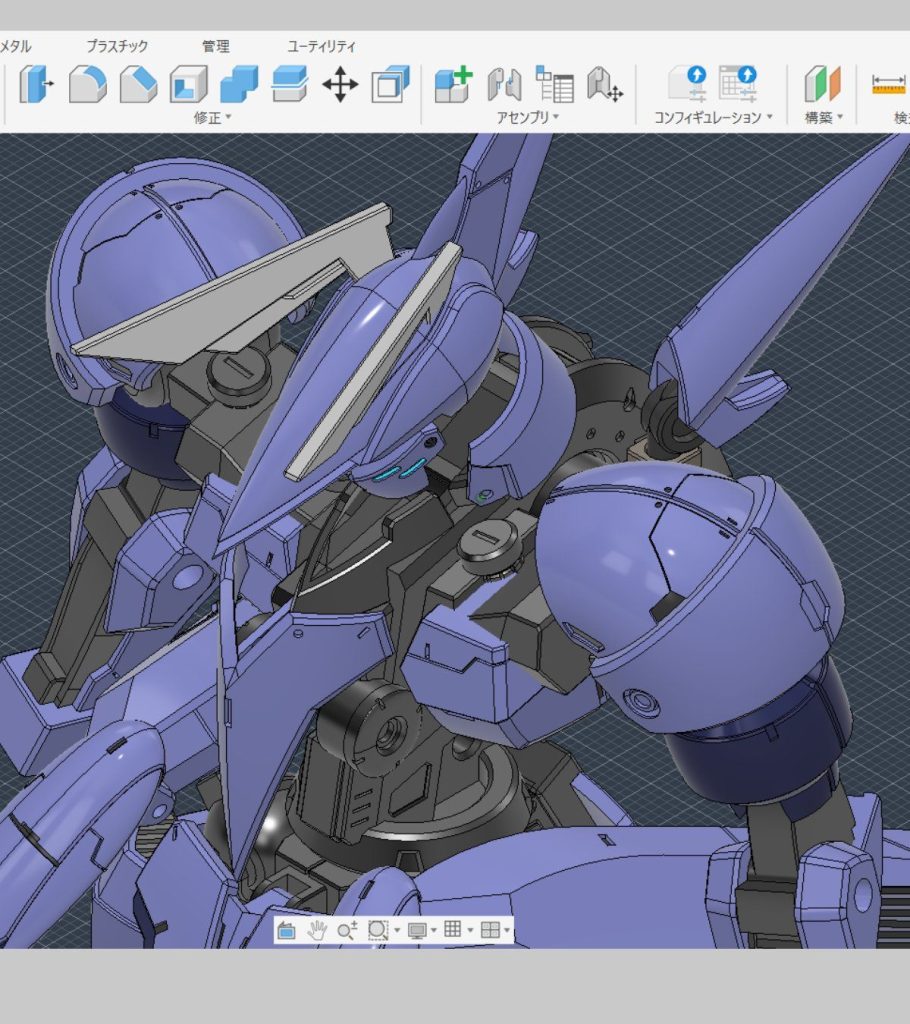Image resolution: width=910 pixels, height=1024 pixels.
Task: Open the 構築 dropdown
Action: (824, 118)
